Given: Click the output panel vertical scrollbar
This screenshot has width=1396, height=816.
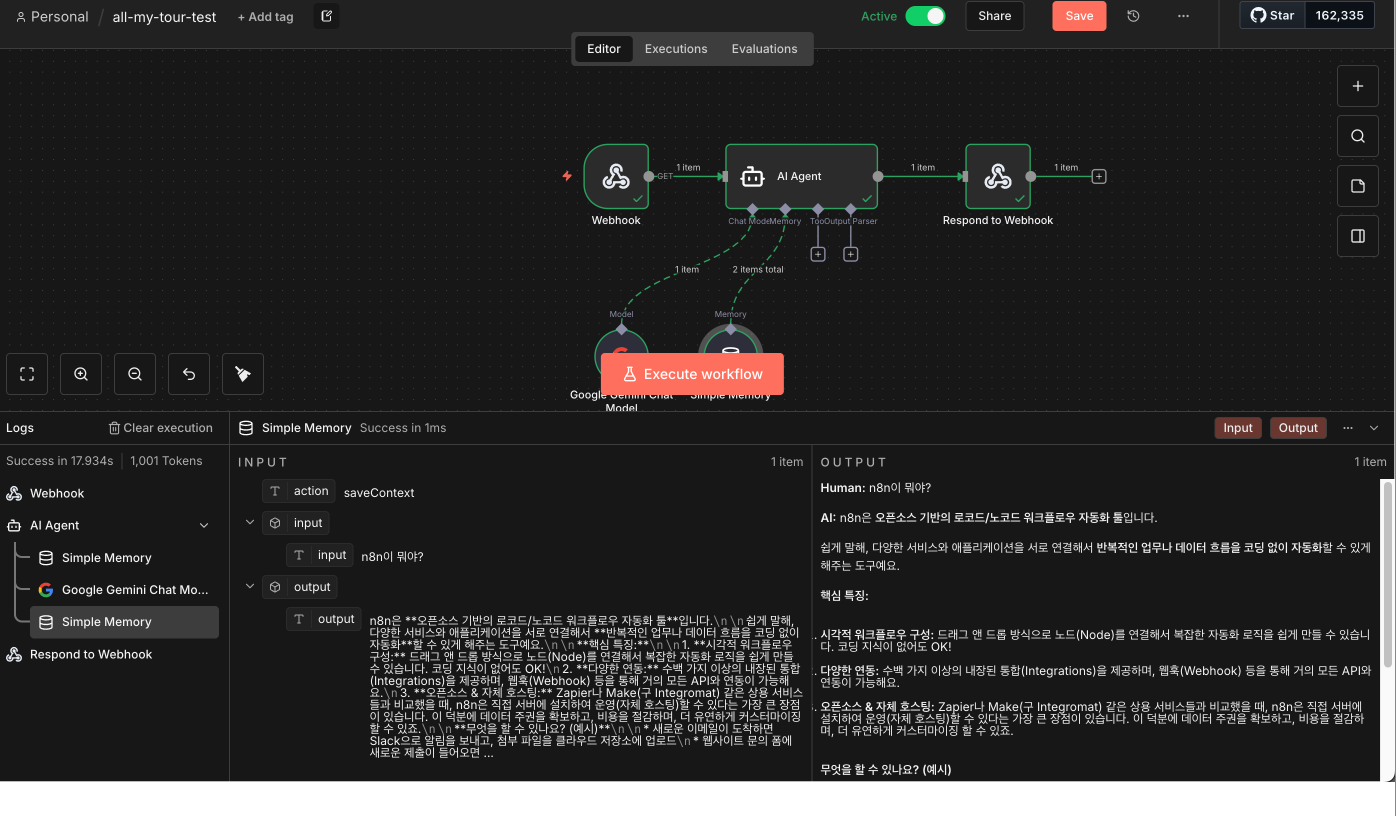Looking at the screenshot, I should click(1387, 573).
